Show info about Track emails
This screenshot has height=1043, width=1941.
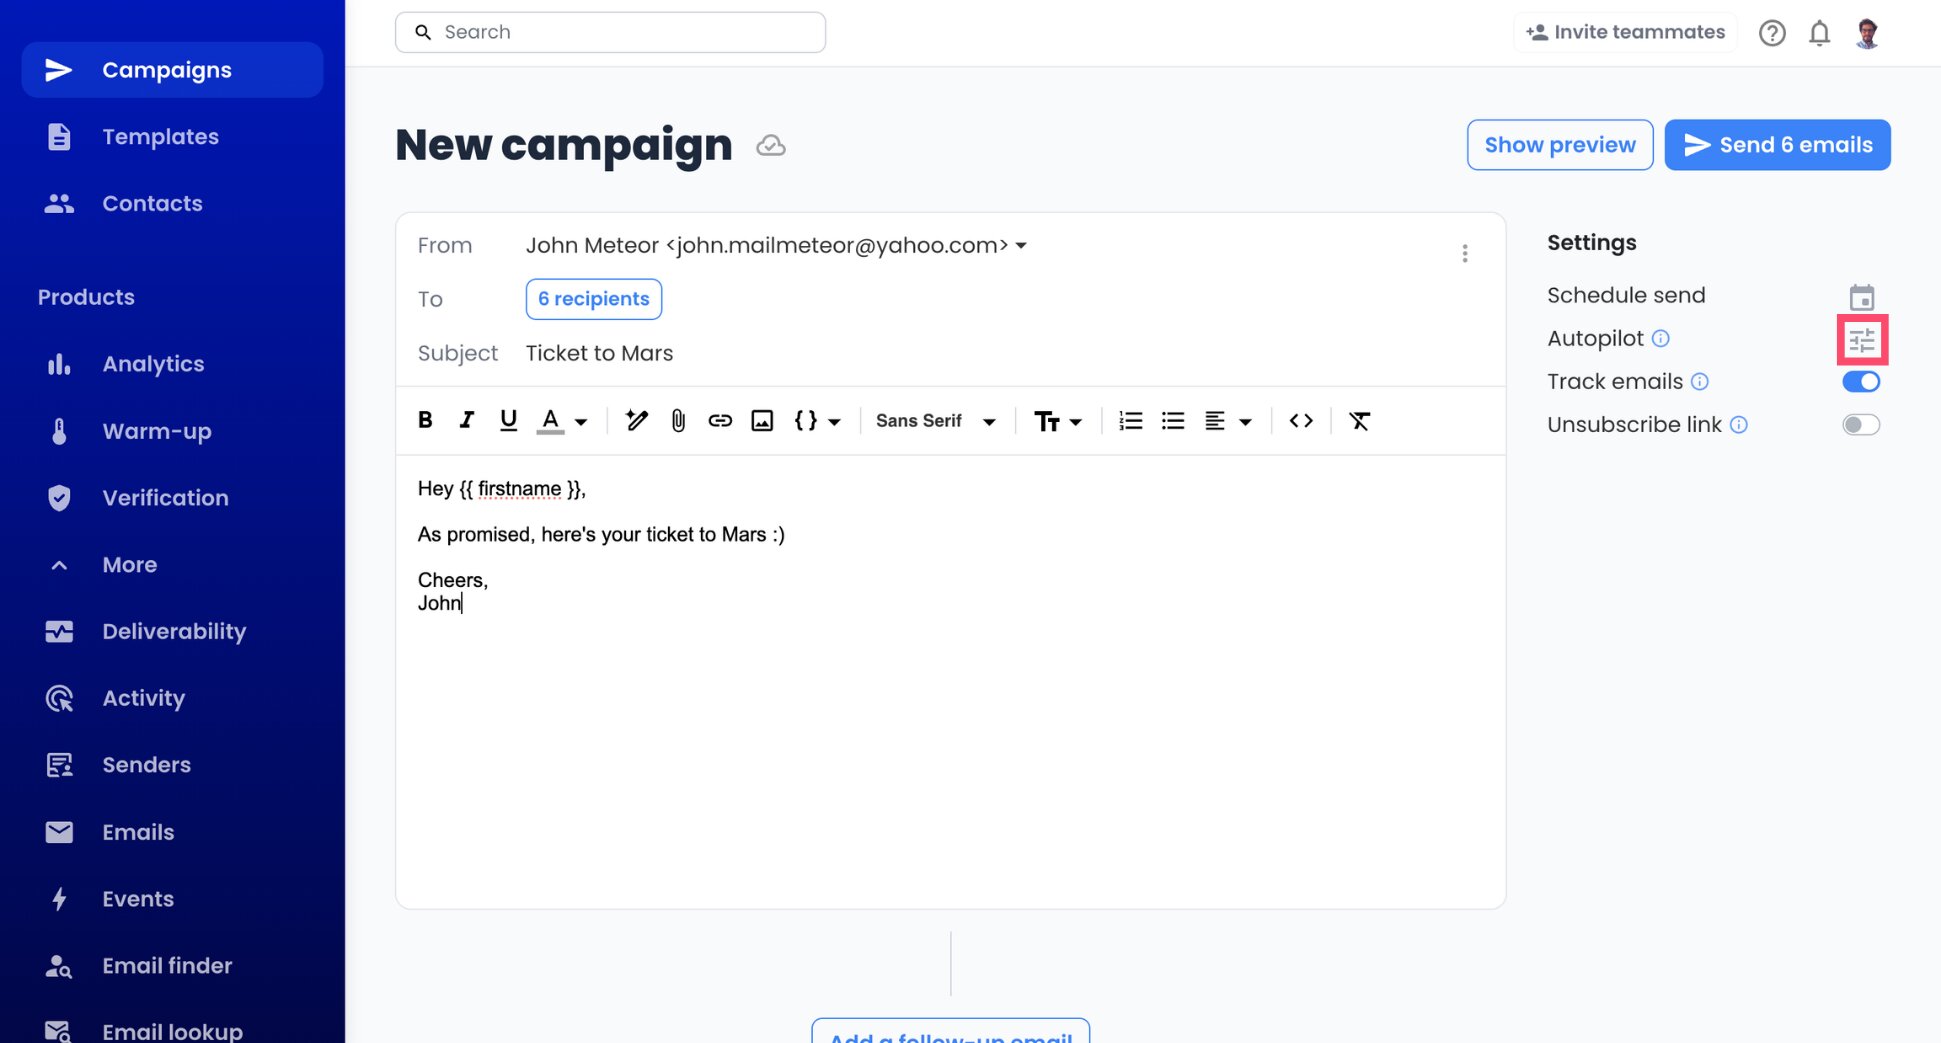pyautogui.click(x=1700, y=382)
